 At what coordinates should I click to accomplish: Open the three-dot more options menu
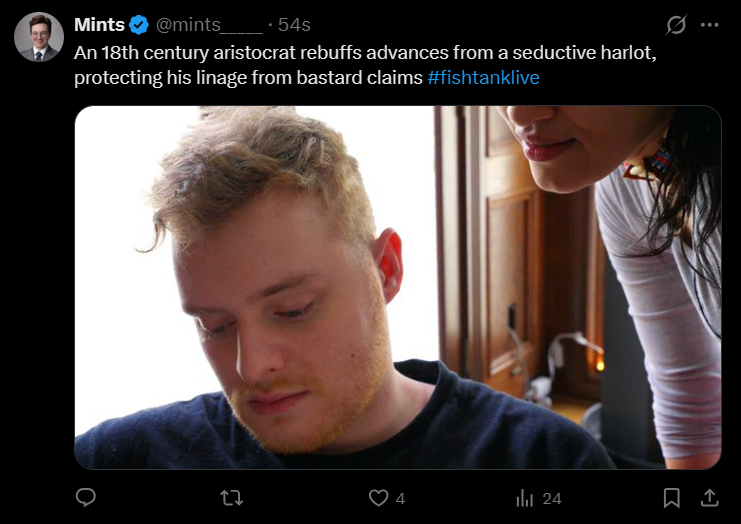(x=710, y=25)
